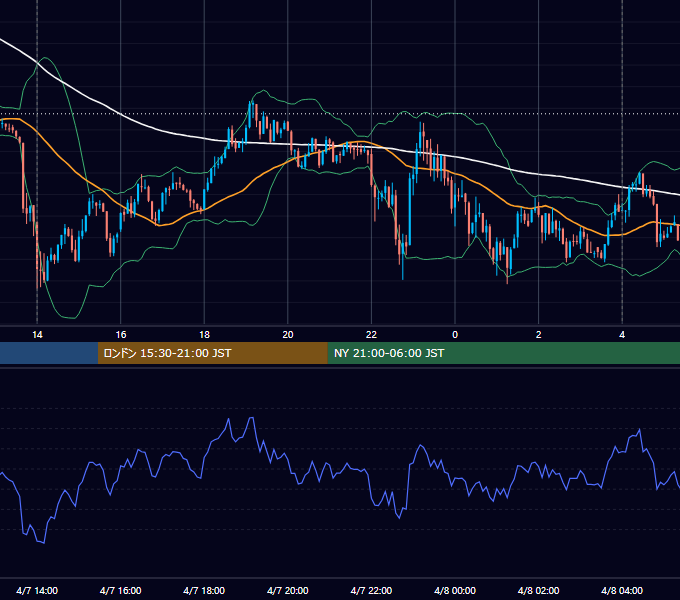Click the blue session bar before ロンドン

click(49, 353)
